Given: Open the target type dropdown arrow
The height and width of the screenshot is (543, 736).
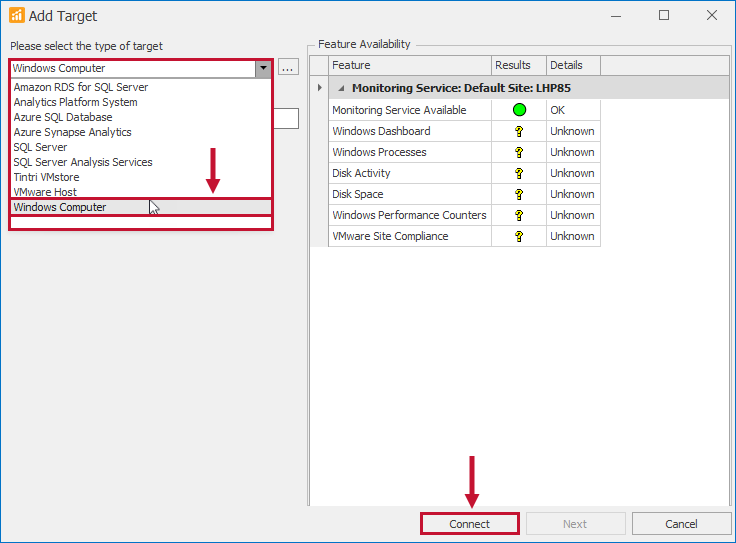Looking at the screenshot, I should click(x=263, y=69).
